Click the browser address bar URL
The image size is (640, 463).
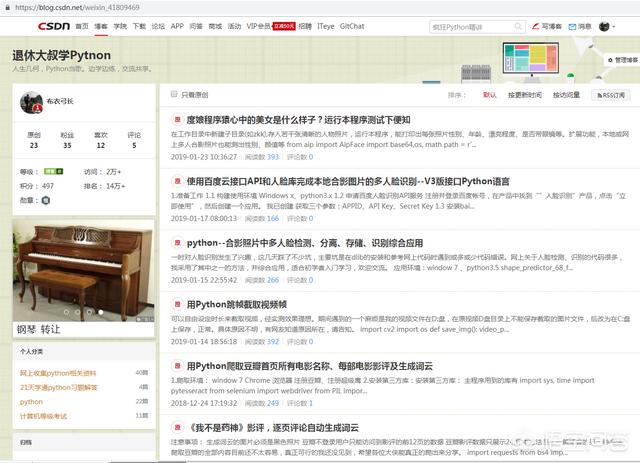[78, 8]
